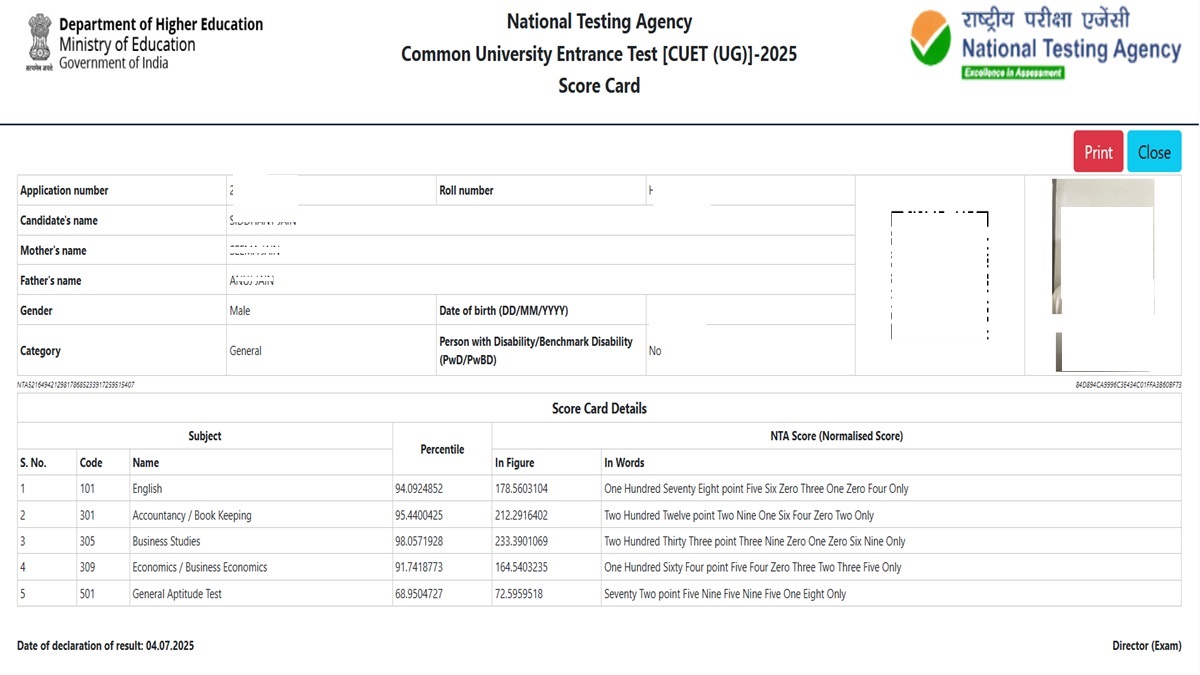The image size is (1200, 675).
Task: Click the red Print button
Action: 1098,152
